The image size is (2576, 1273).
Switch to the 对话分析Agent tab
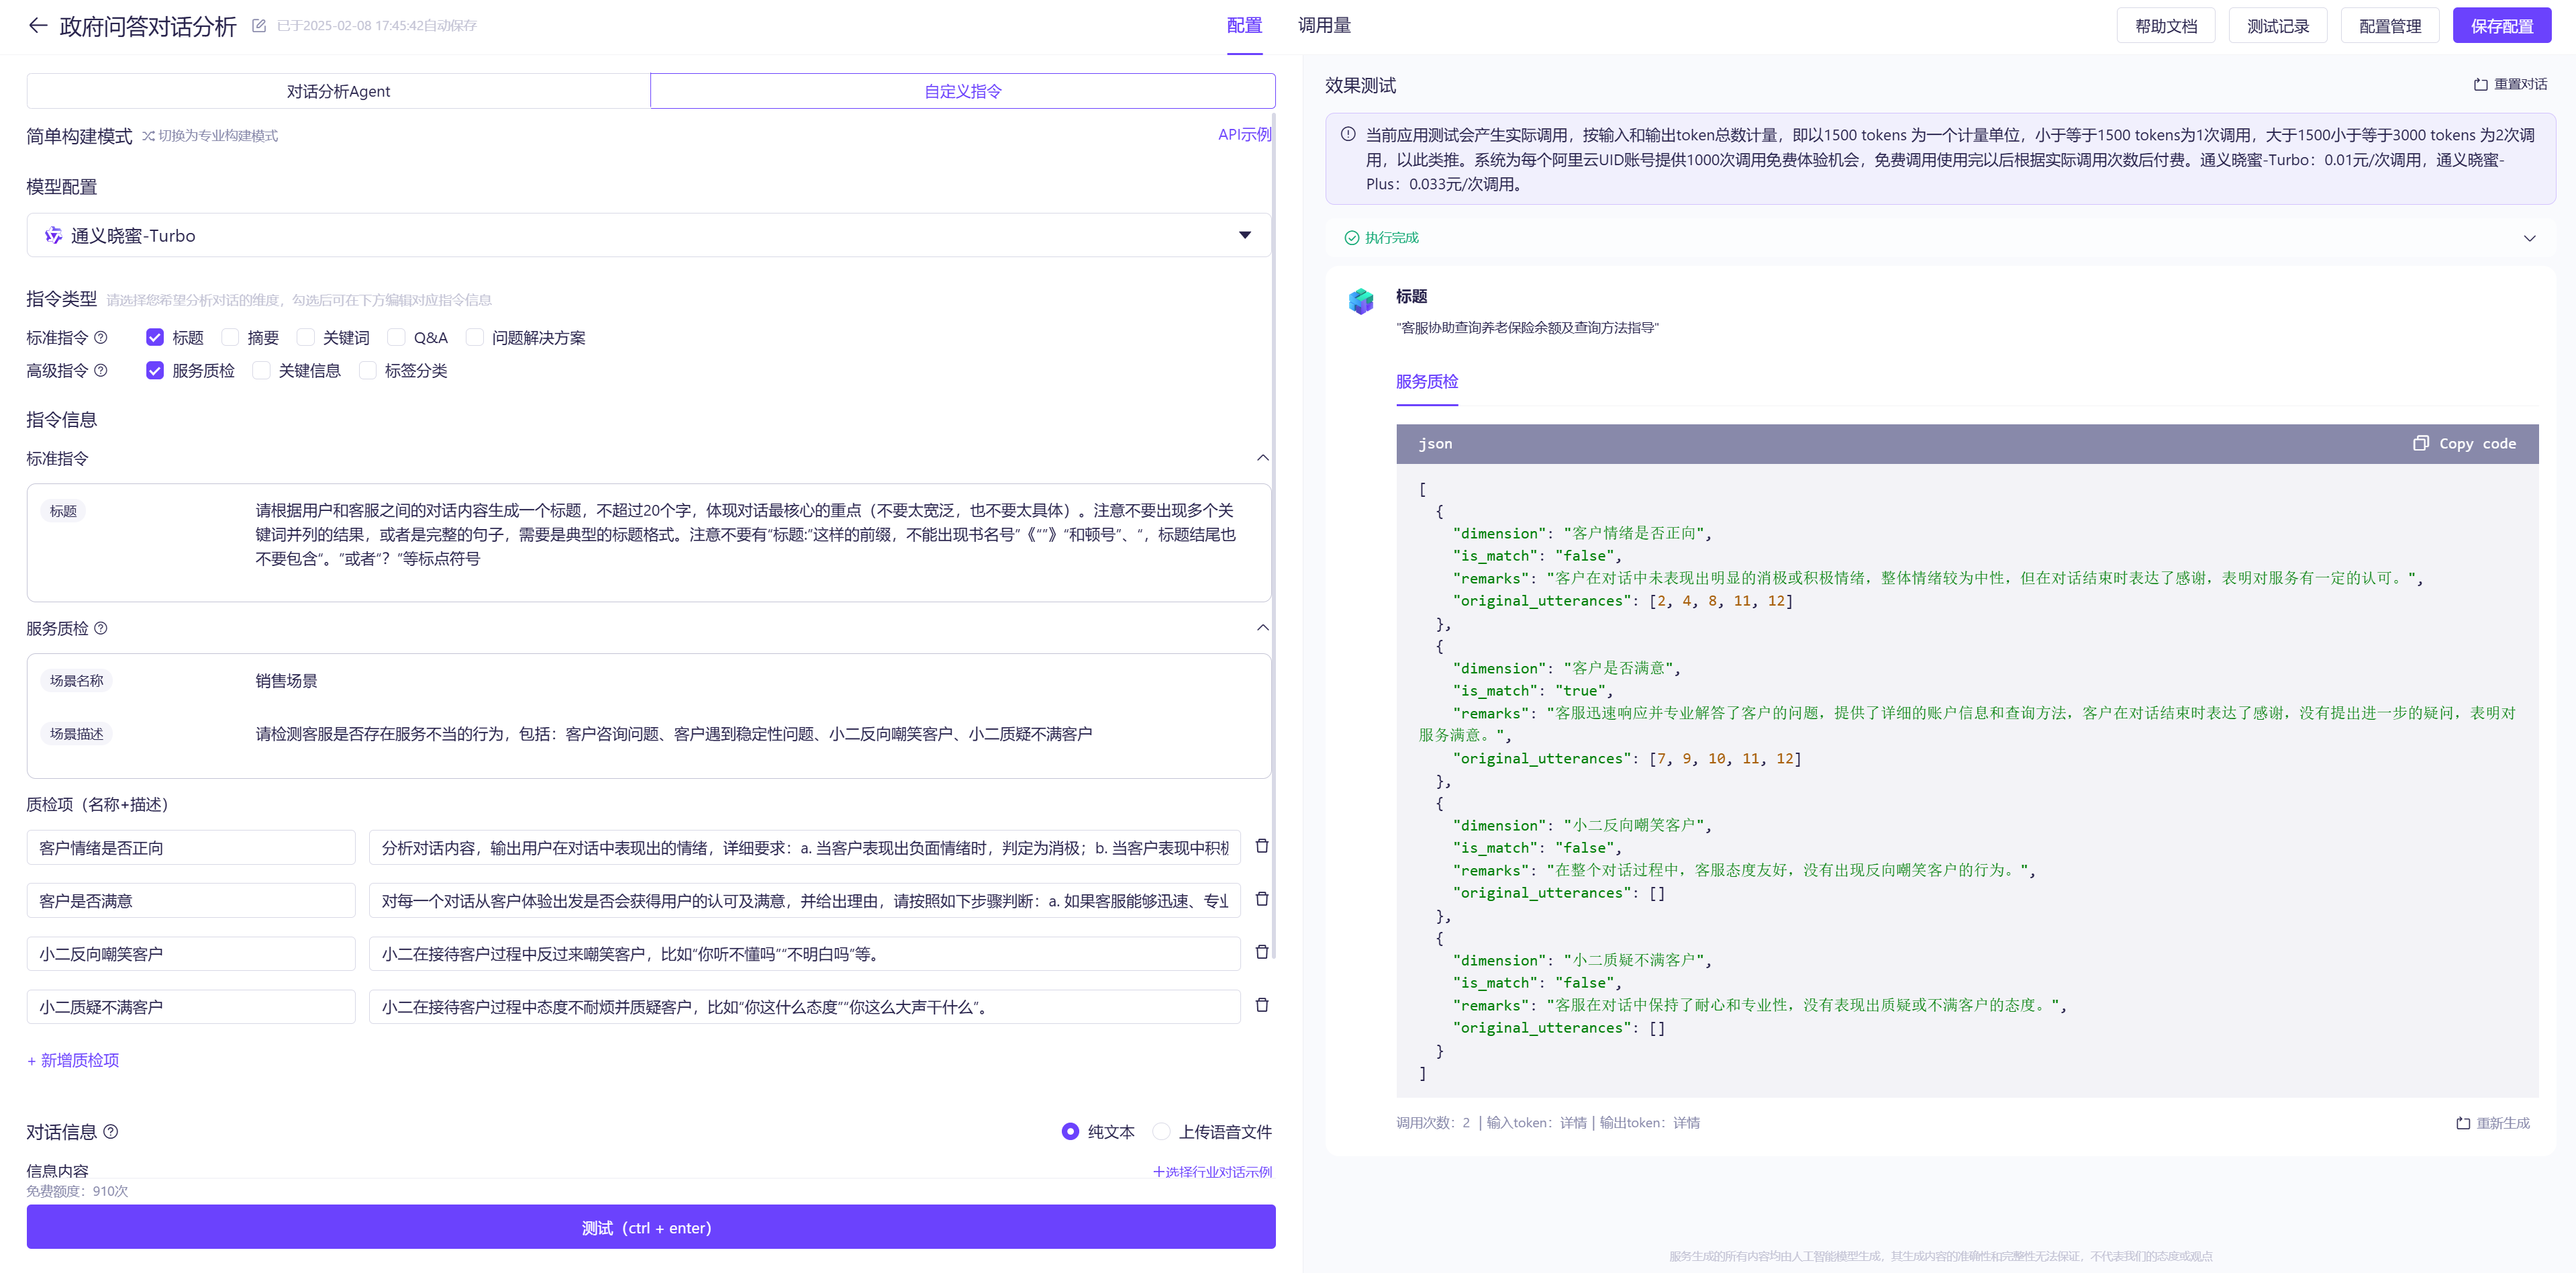coord(338,91)
